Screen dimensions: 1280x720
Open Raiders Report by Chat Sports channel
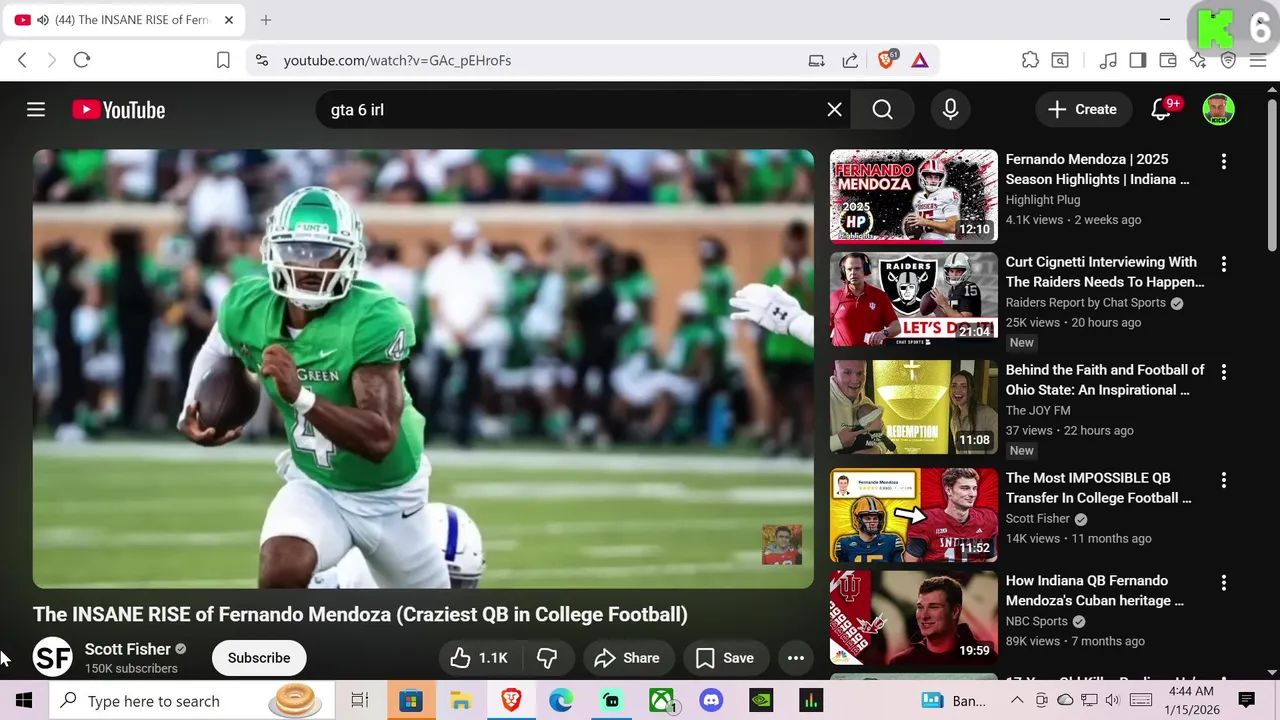[1086, 303]
